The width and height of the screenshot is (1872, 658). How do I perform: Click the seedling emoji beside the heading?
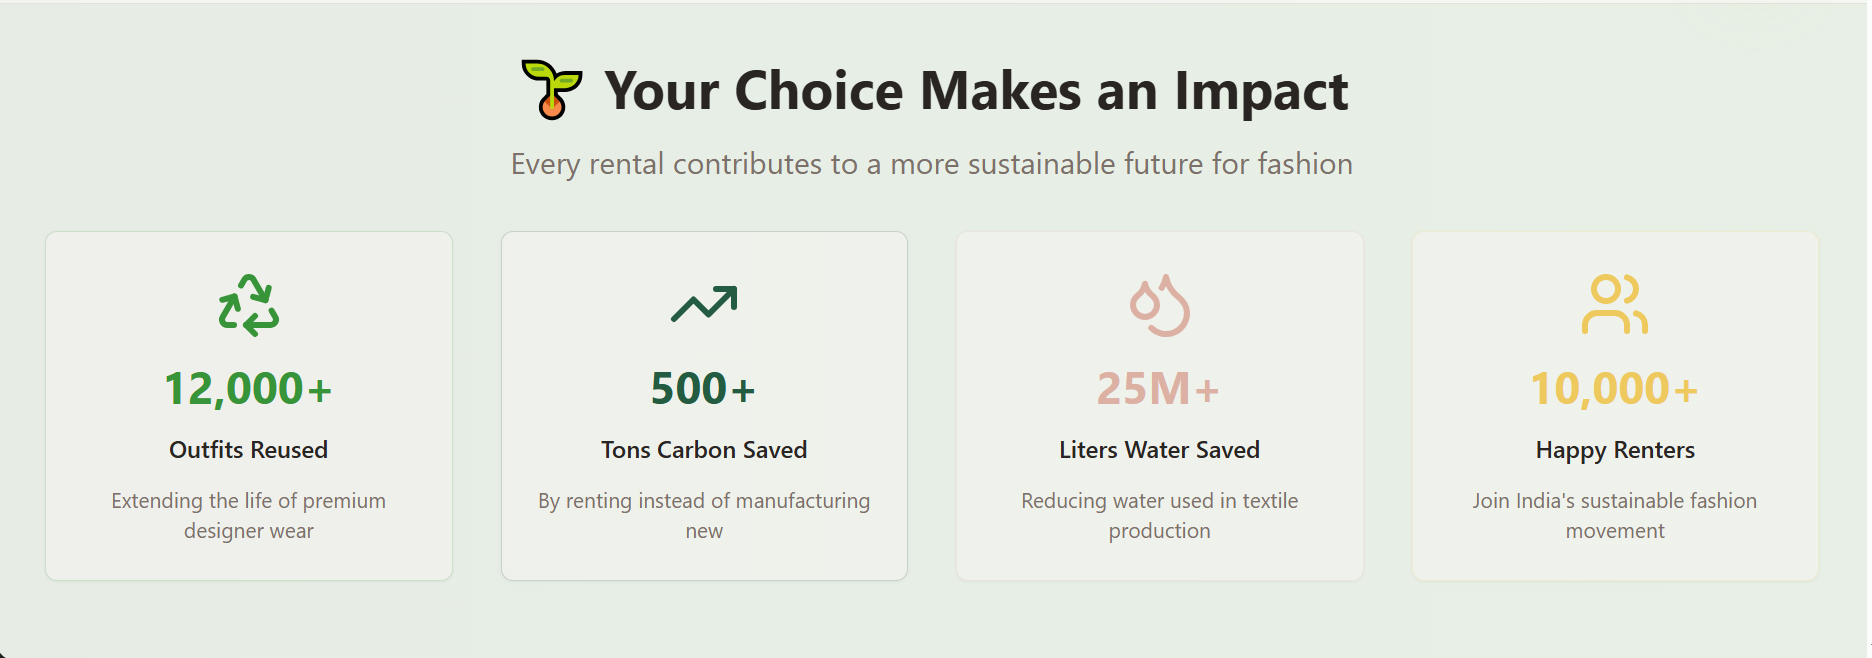pyautogui.click(x=551, y=90)
